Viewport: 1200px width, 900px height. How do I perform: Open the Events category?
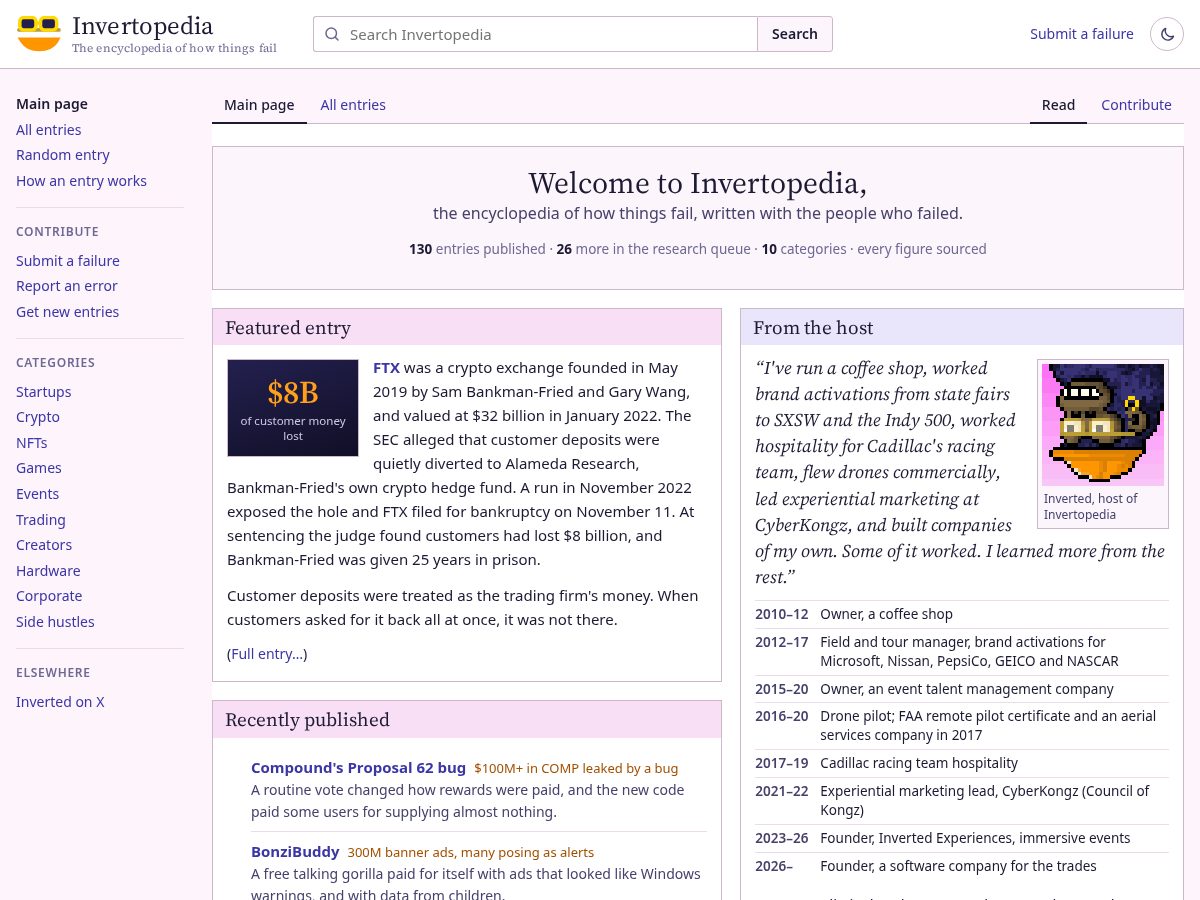[x=38, y=494]
